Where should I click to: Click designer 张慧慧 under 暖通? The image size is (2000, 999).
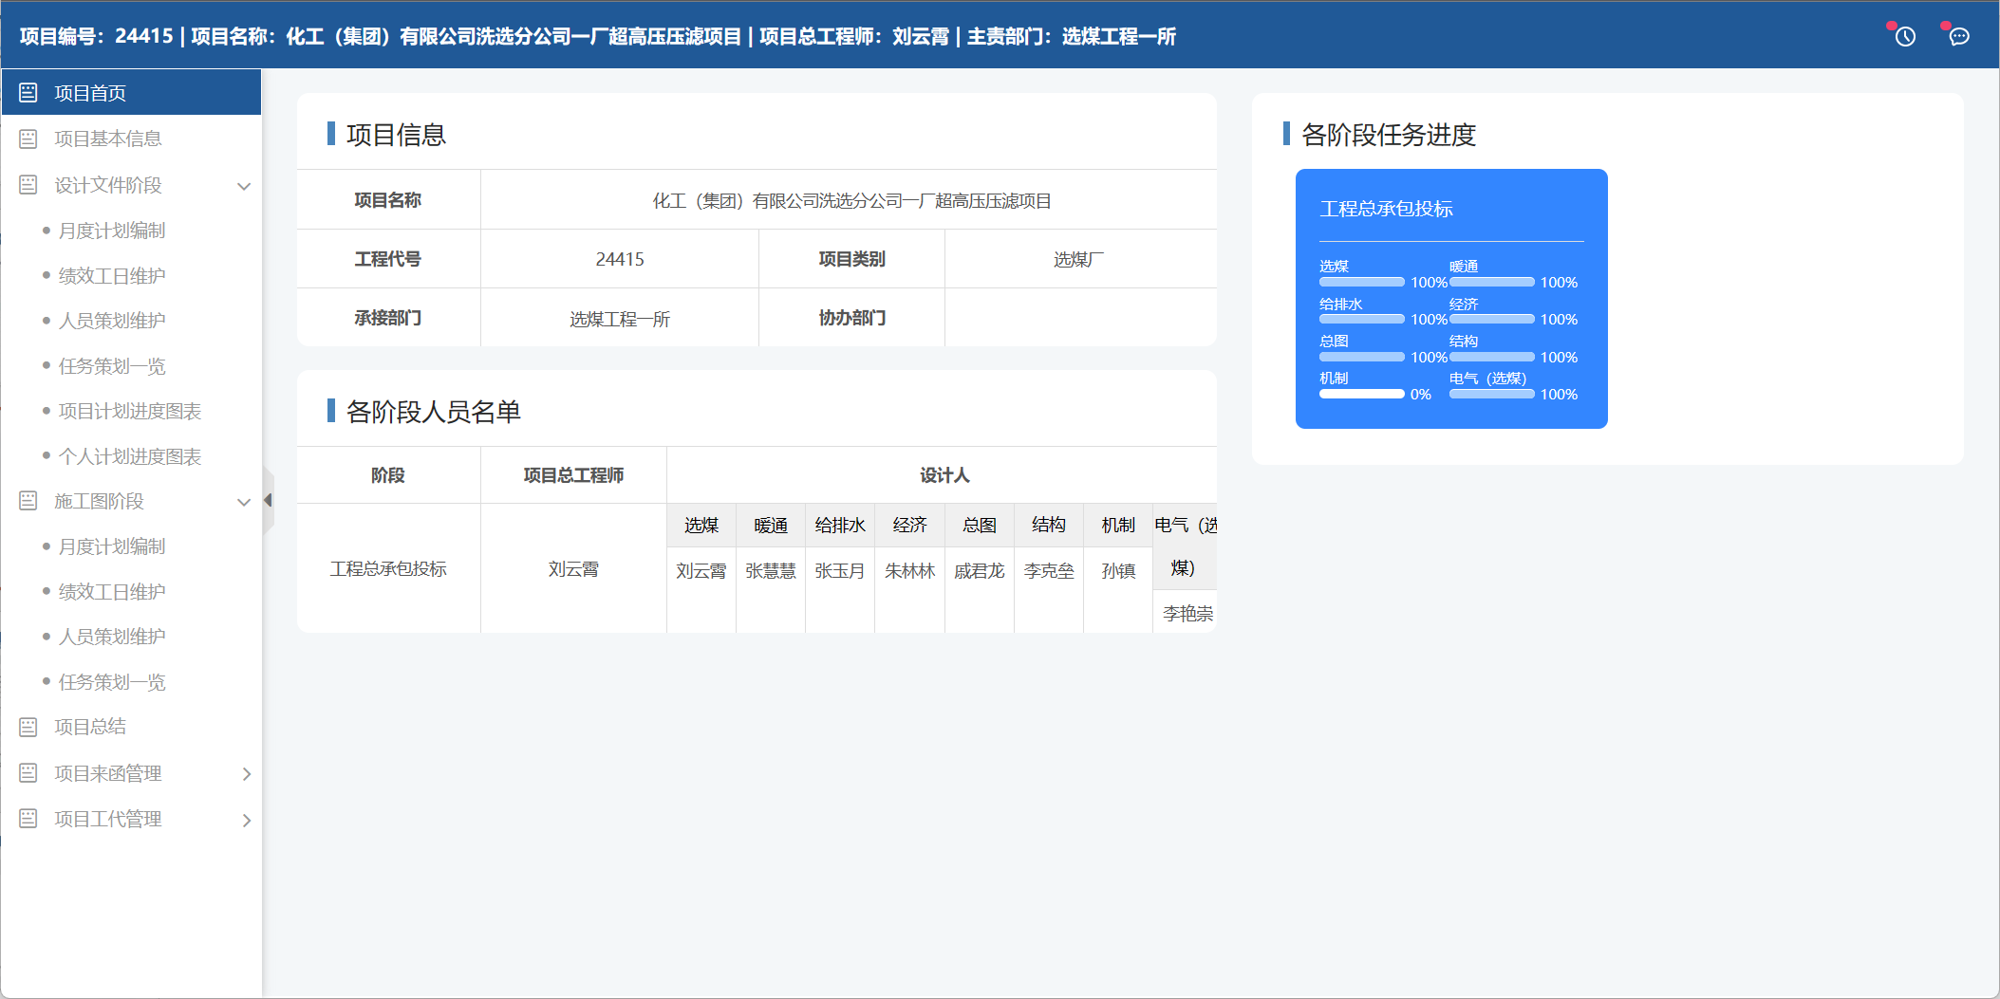coord(771,571)
